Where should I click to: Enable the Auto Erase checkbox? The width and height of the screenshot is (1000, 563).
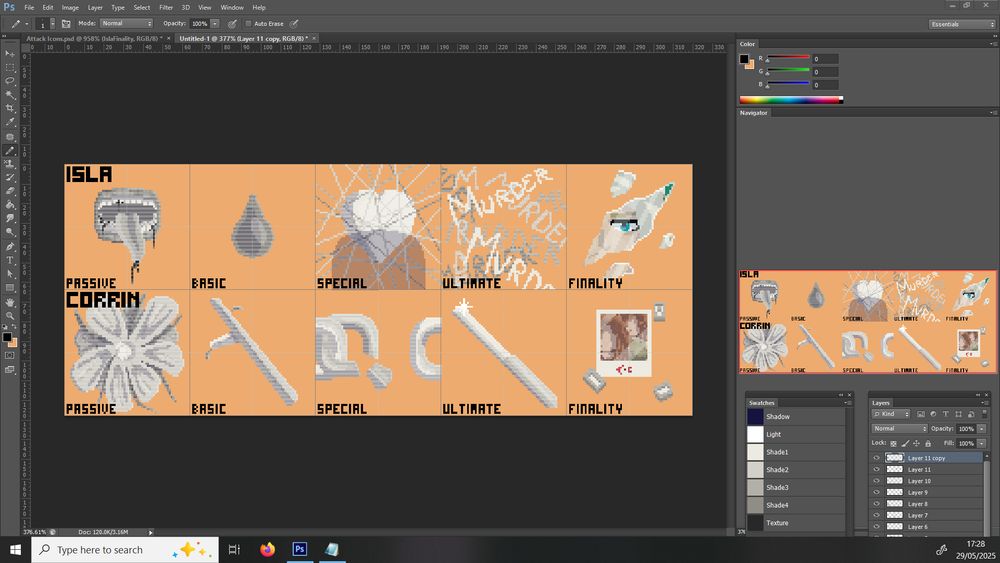point(248,24)
